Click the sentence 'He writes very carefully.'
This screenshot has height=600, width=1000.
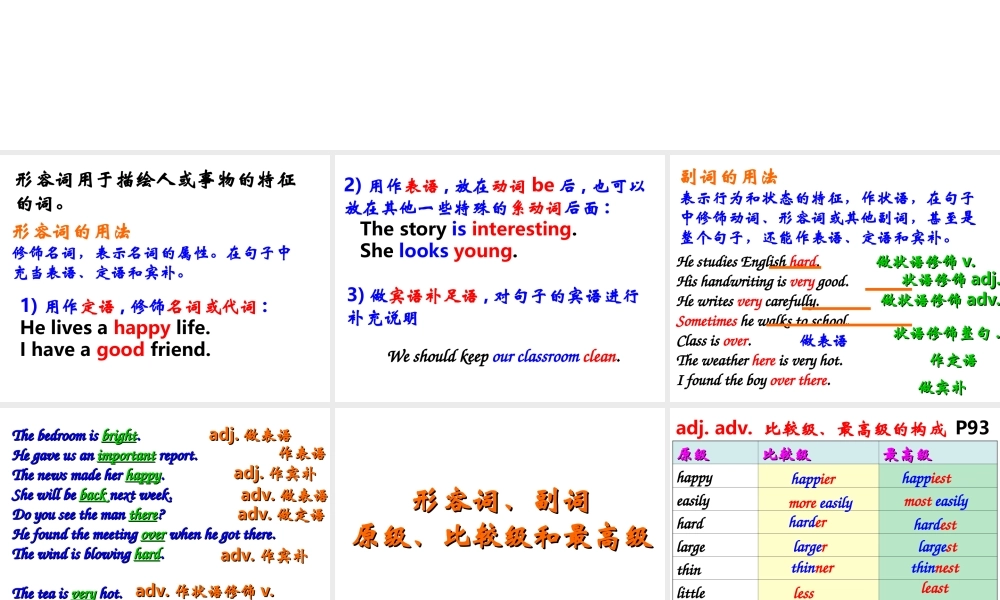[x=747, y=301]
